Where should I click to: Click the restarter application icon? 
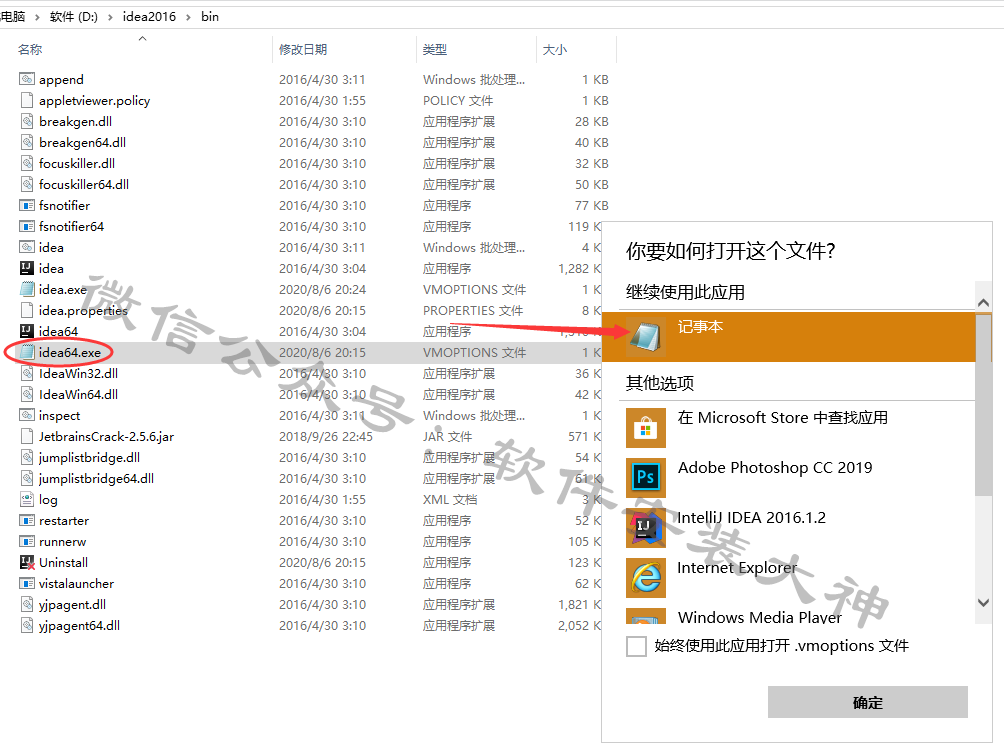coord(27,521)
